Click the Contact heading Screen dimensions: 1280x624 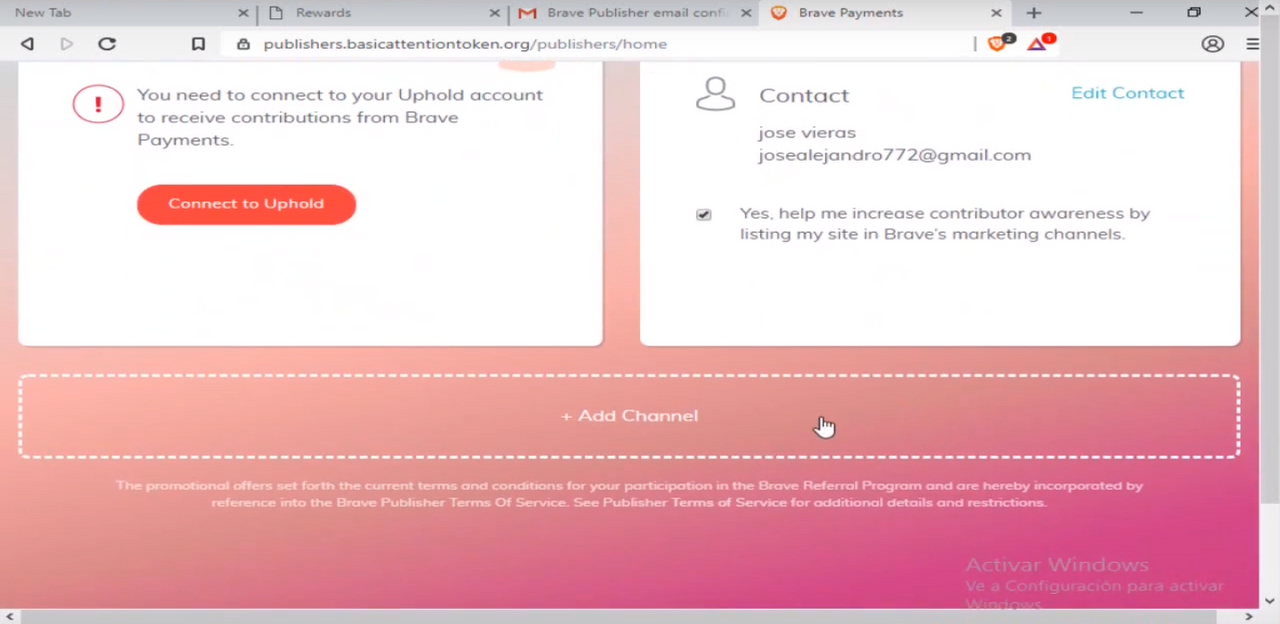point(804,96)
